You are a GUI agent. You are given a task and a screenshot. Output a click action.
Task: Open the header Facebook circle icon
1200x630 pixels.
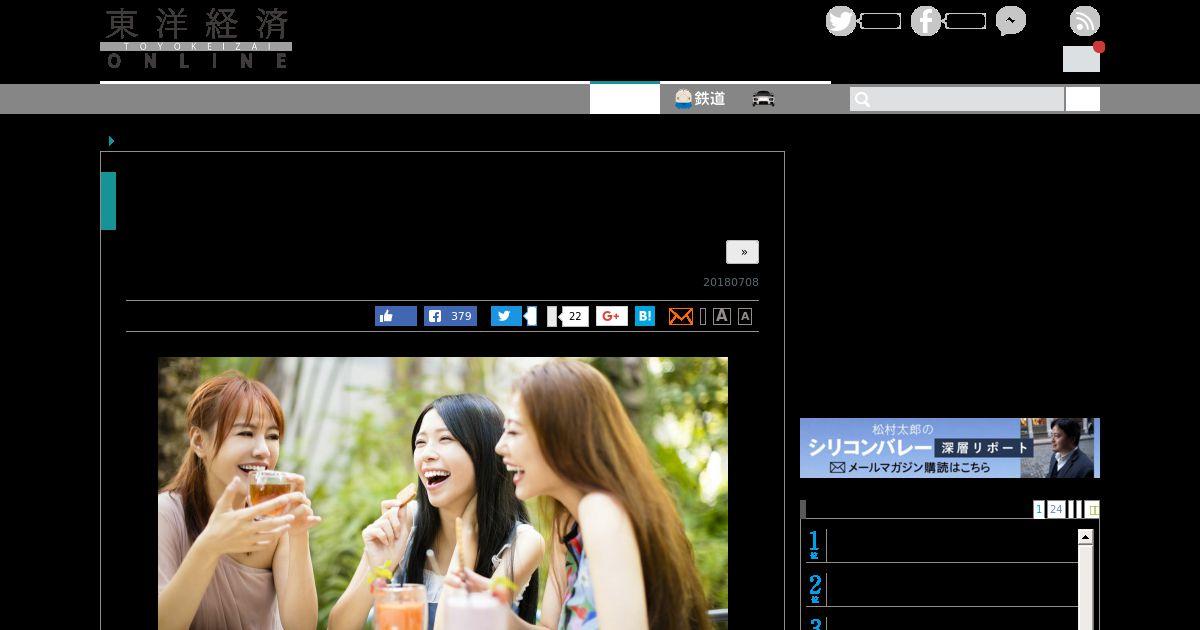pyautogui.click(x=926, y=21)
